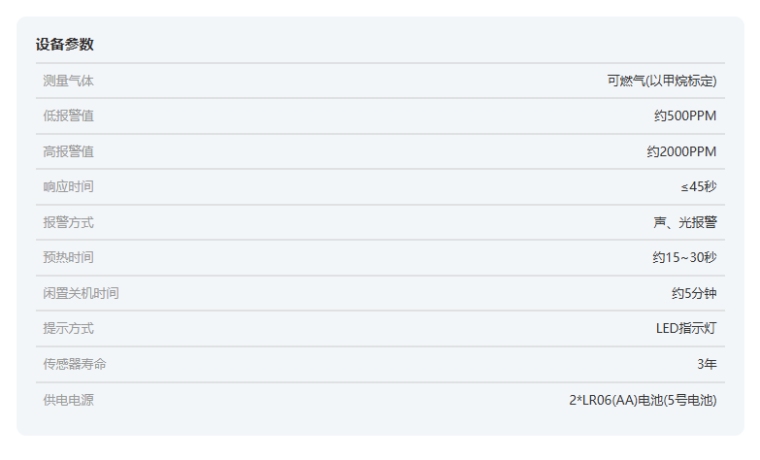Screen dimensions: 760x460
Task: Click the 传感器寿命 label
Action: pos(68,365)
